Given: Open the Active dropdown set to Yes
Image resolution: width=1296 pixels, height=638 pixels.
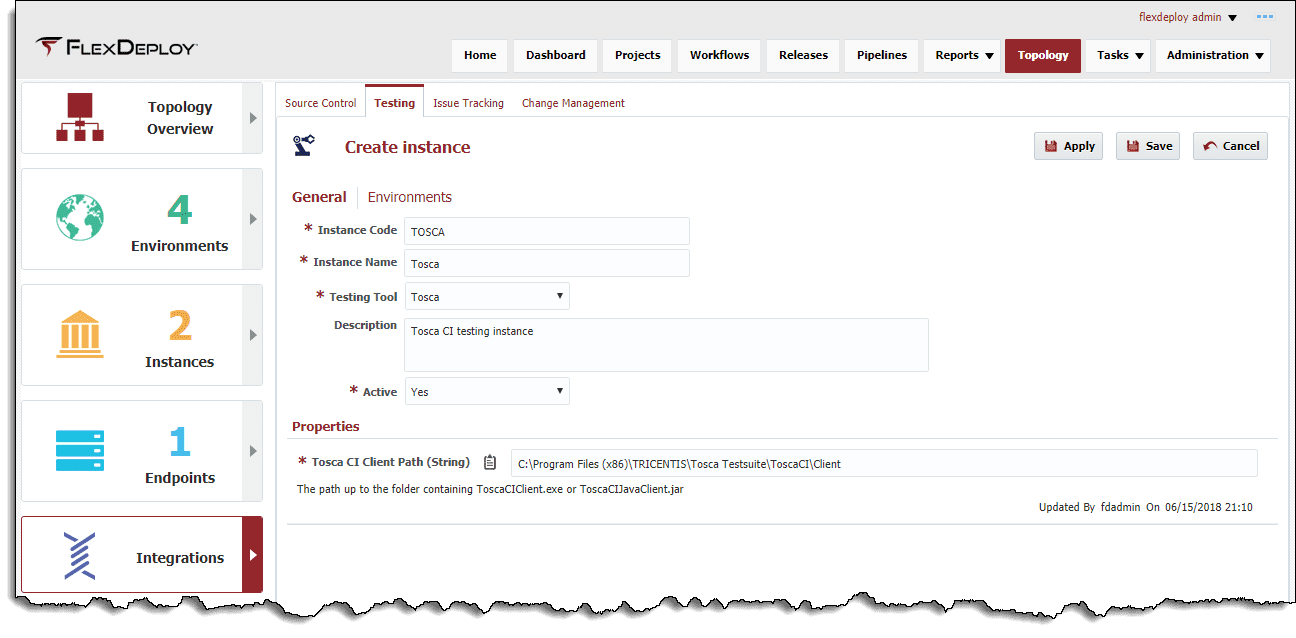Looking at the screenshot, I should click(x=487, y=391).
